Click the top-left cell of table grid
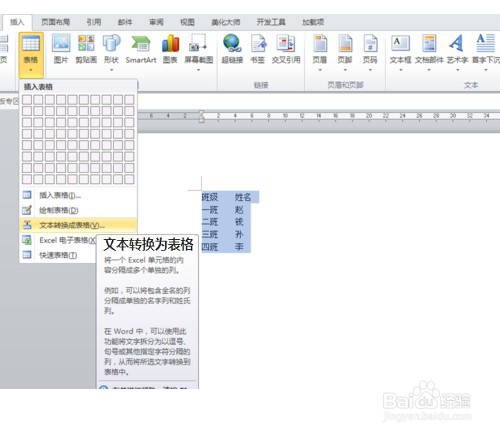The height and width of the screenshot is (434, 500). tap(27, 100)
